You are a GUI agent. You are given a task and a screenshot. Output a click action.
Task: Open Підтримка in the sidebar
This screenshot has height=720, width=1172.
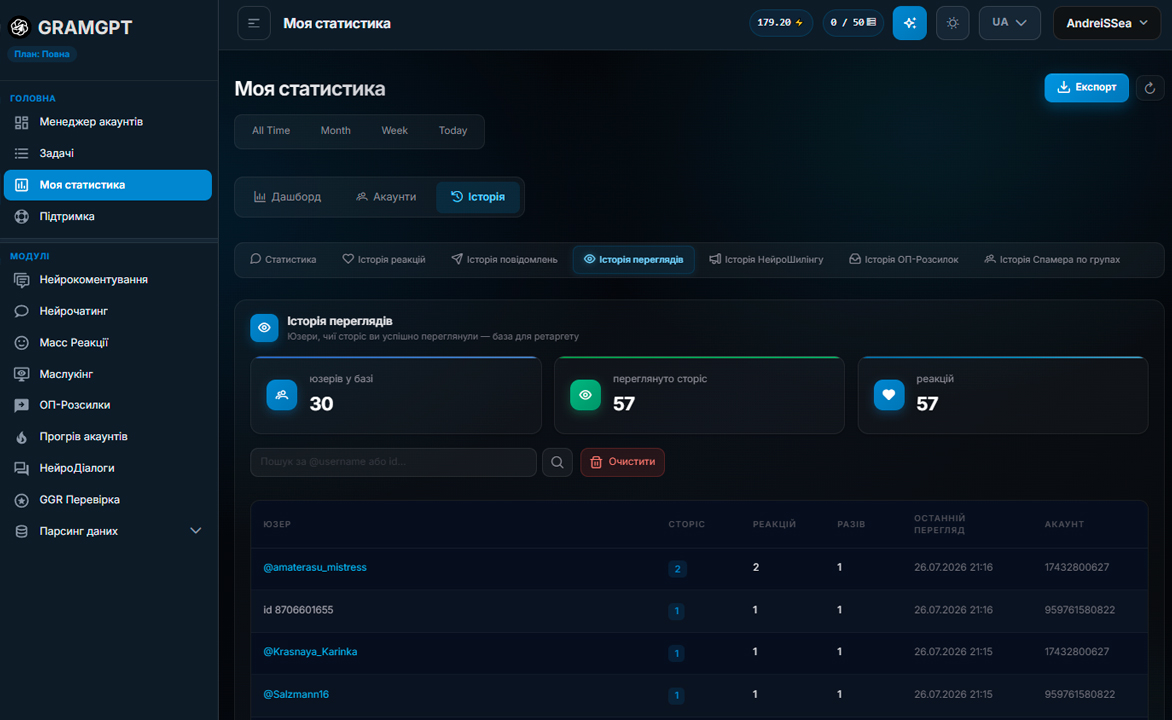[x=108, y=217]
